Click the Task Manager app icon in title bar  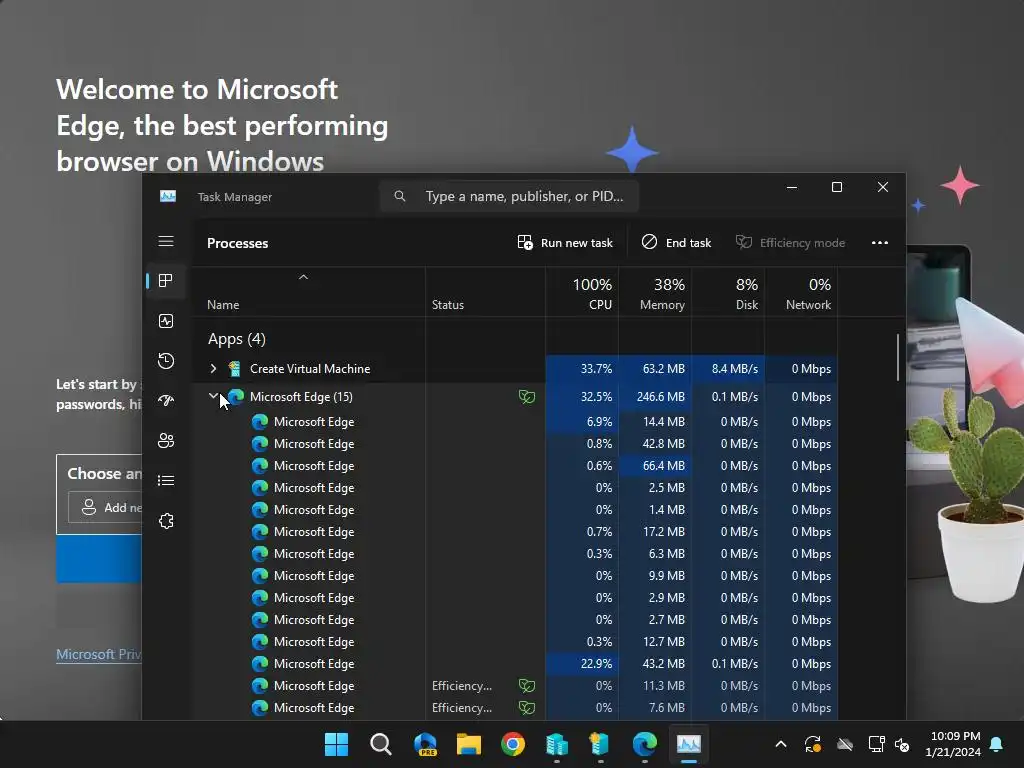[x=168, y=196]
